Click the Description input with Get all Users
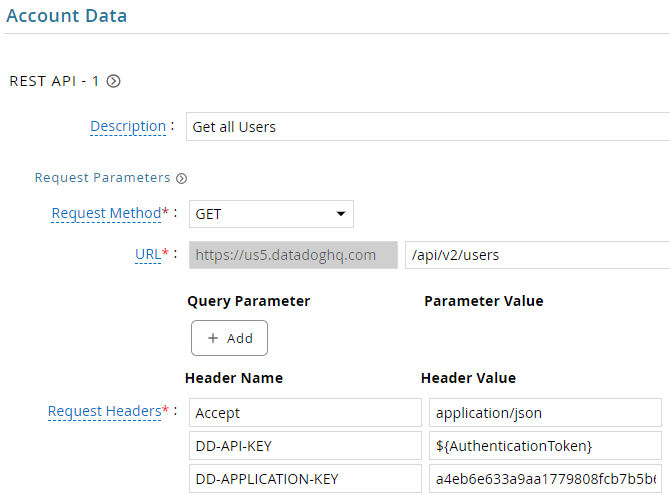The height and width of the screenshot is (495, 670). click(428, 127)
